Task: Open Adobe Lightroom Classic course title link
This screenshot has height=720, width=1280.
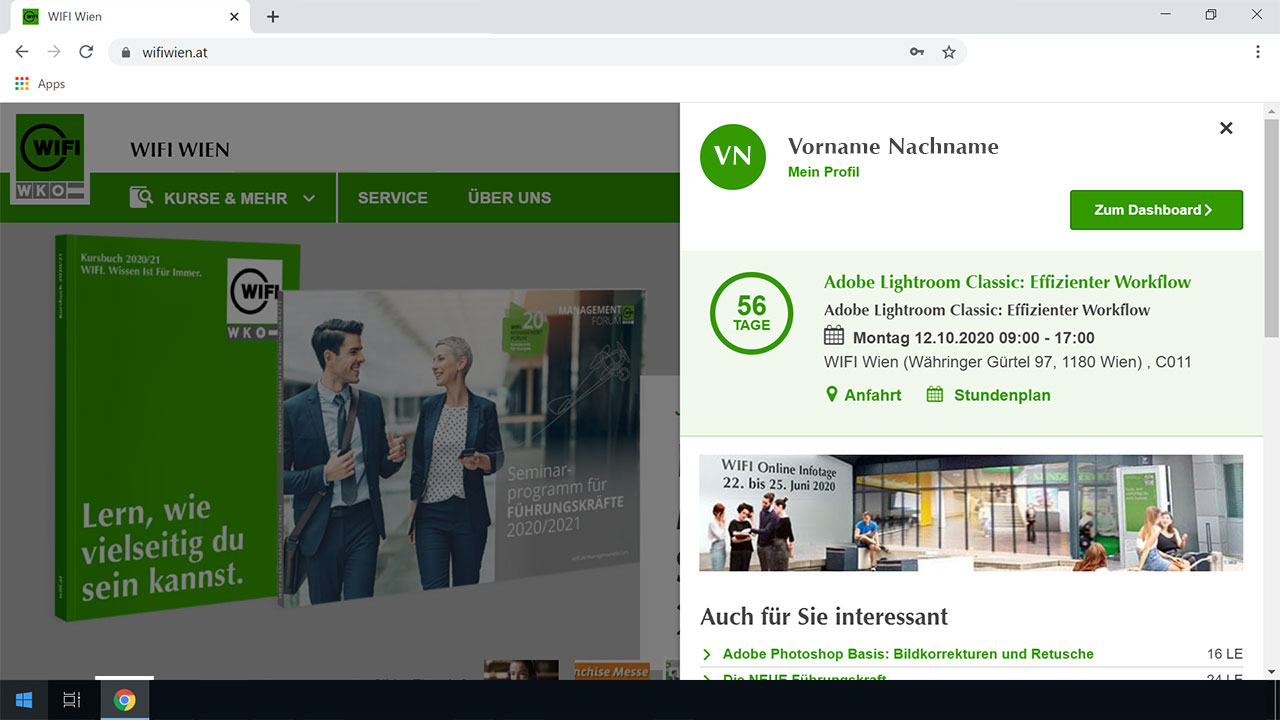Action: pos(1007,282)
